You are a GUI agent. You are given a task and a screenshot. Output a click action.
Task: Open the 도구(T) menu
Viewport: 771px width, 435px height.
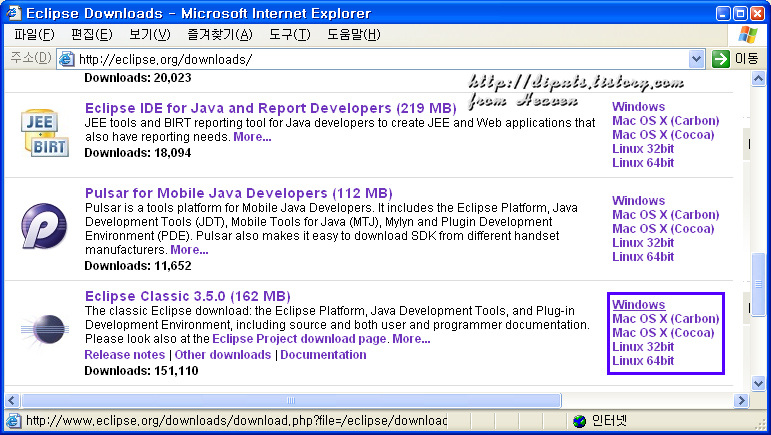(290, 35)
